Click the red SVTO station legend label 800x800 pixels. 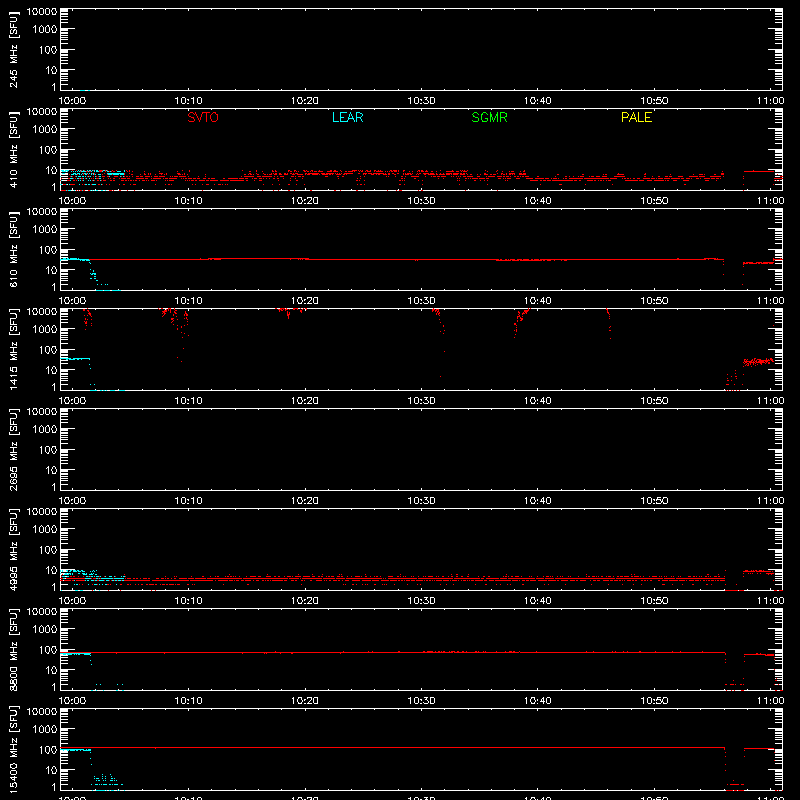coord(203,117)
